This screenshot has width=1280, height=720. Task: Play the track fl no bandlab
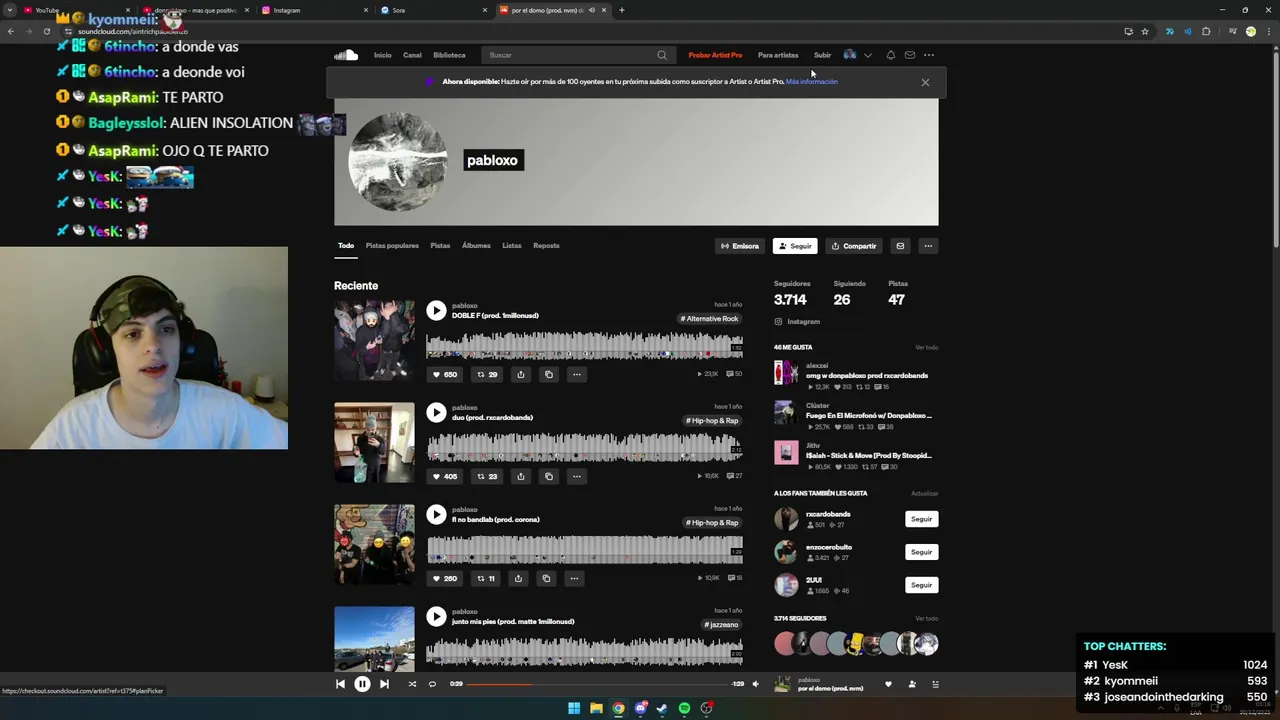tap(436, 514)
